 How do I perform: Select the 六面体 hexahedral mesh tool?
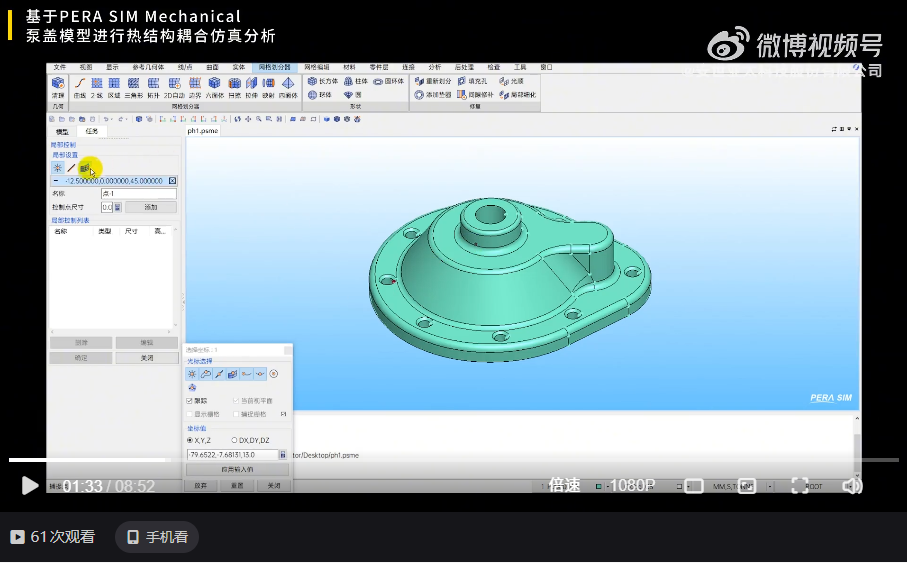(x=215, y=87)
